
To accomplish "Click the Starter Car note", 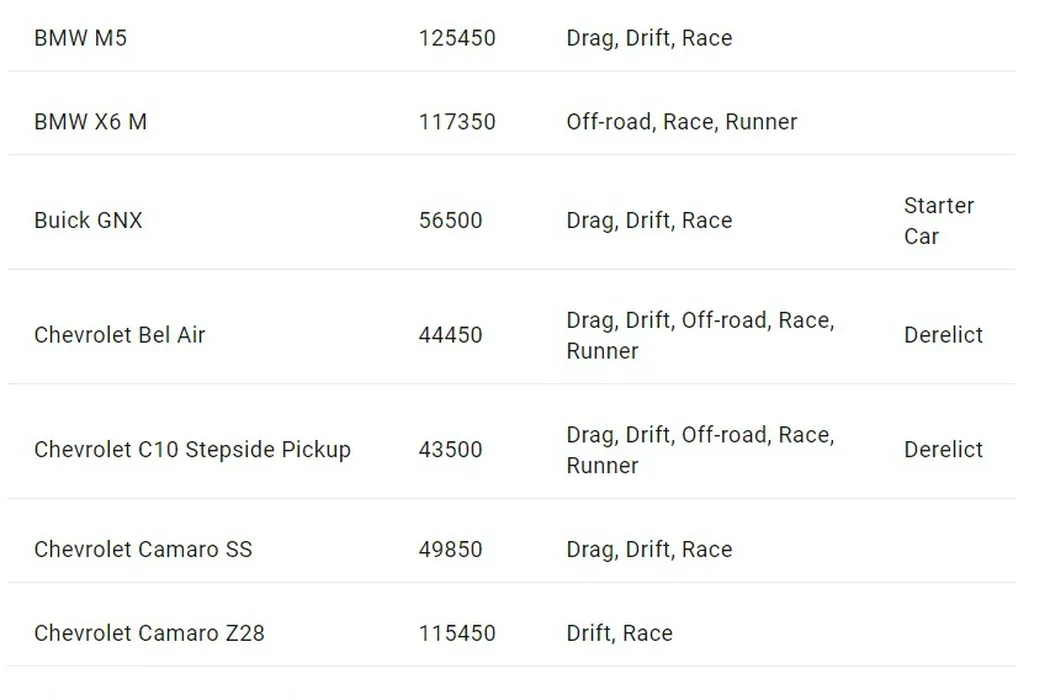I will 938,220.
